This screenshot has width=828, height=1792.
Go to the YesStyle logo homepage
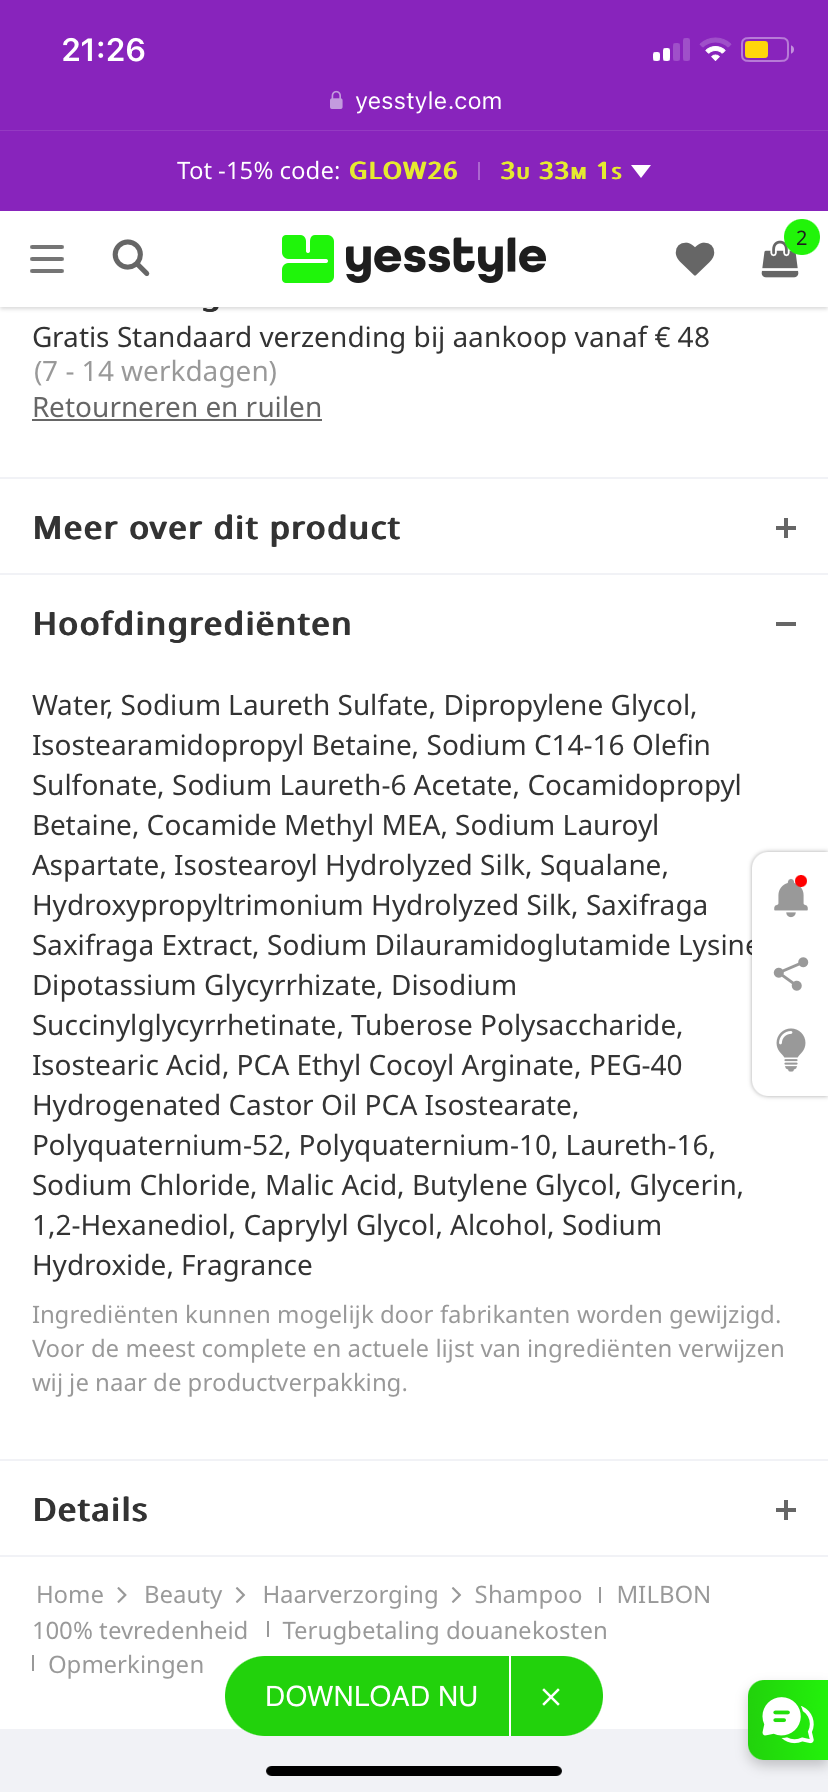(x=414, y=259)
